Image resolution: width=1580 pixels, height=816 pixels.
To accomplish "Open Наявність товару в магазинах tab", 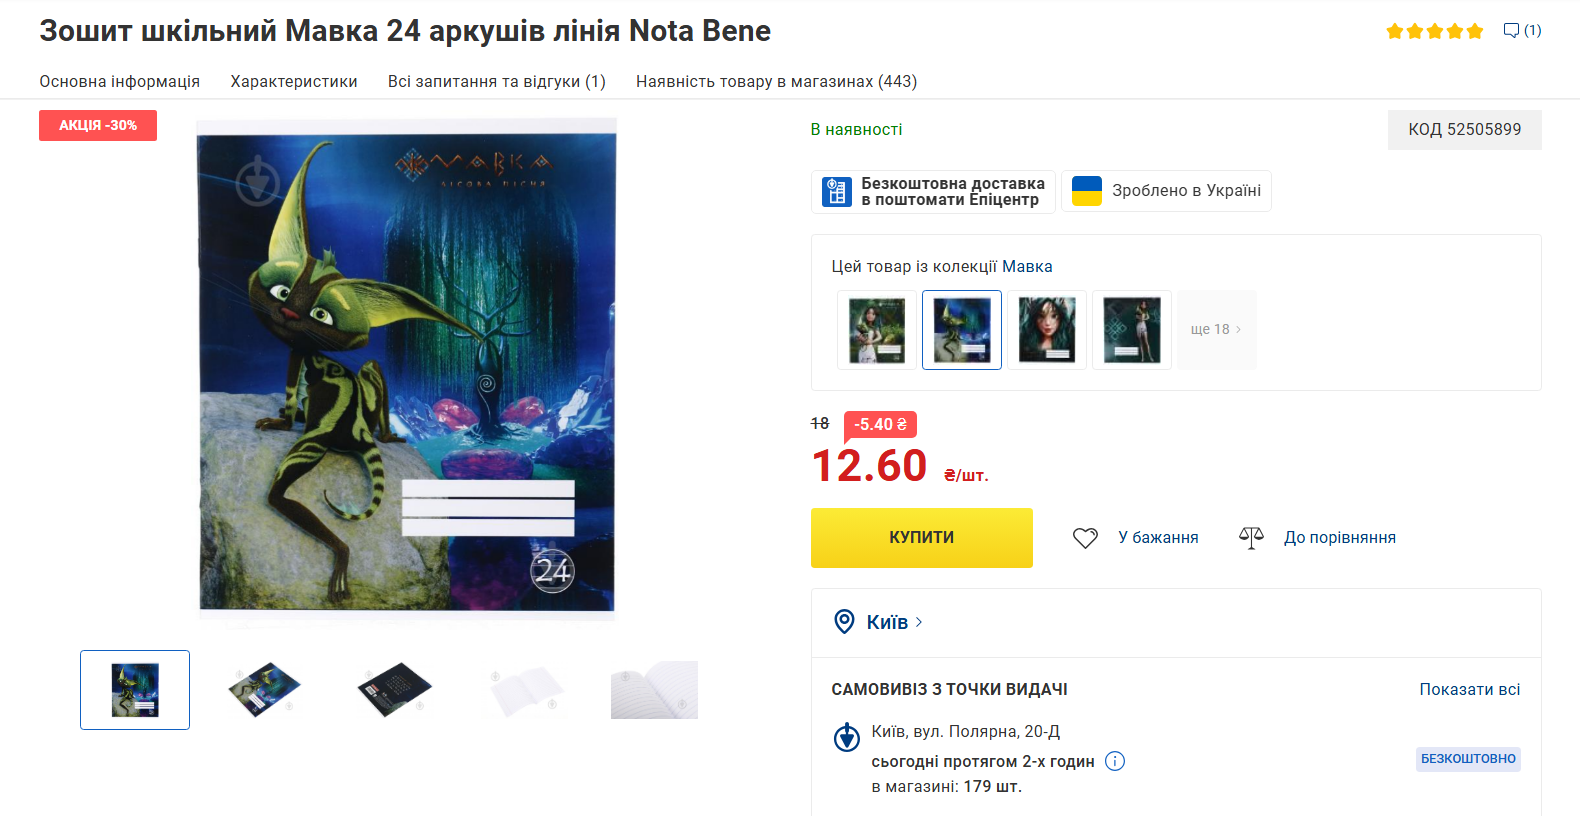I will (776, 82).
